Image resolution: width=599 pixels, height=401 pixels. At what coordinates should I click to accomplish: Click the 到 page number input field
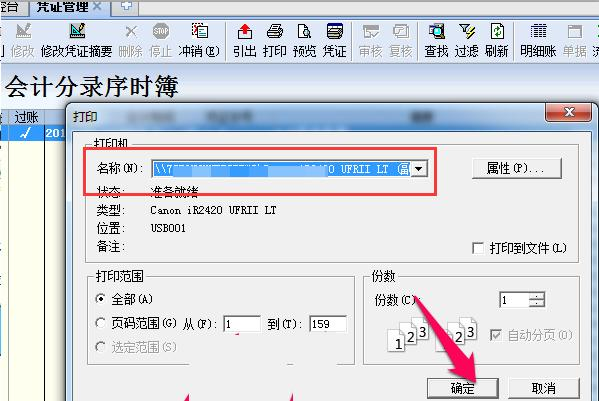[x=328, y=324]
